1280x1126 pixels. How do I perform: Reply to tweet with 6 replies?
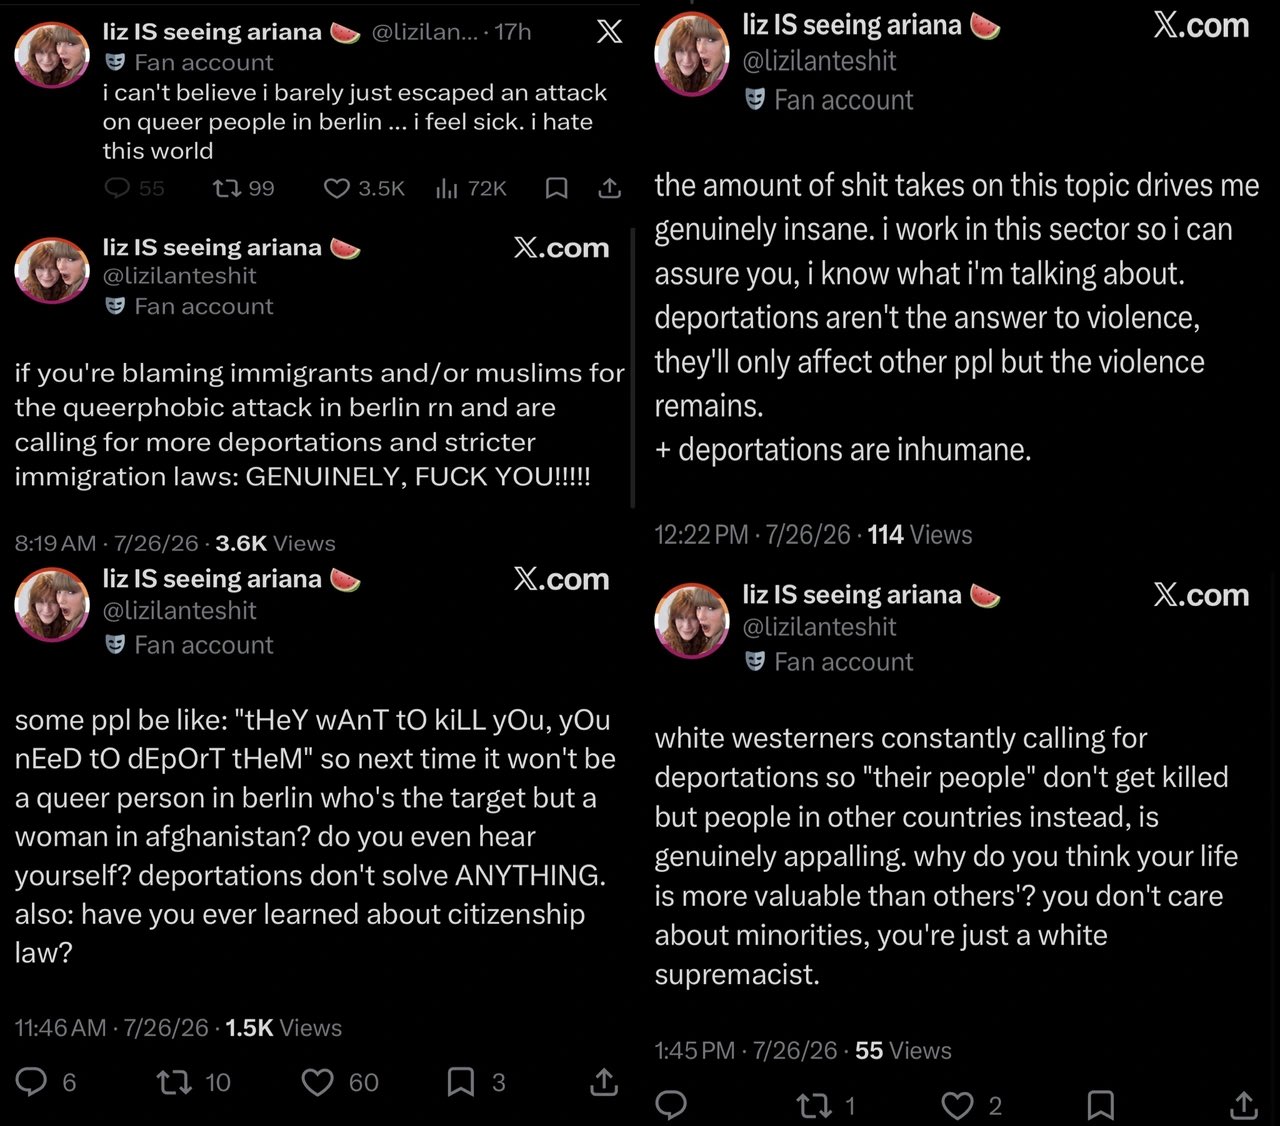point(32,1081)
